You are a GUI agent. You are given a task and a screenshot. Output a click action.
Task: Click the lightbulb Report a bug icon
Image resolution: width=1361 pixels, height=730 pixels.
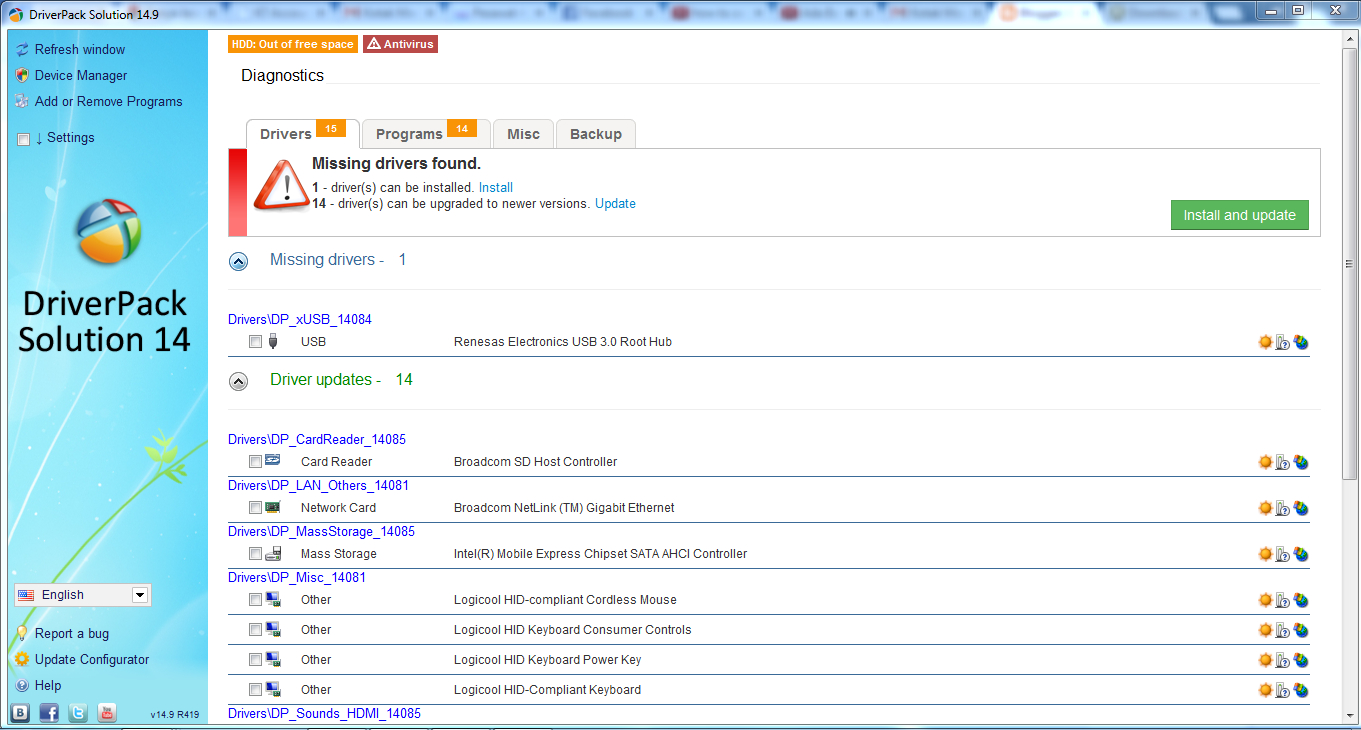pyautogui.click(x=22, y=633)
